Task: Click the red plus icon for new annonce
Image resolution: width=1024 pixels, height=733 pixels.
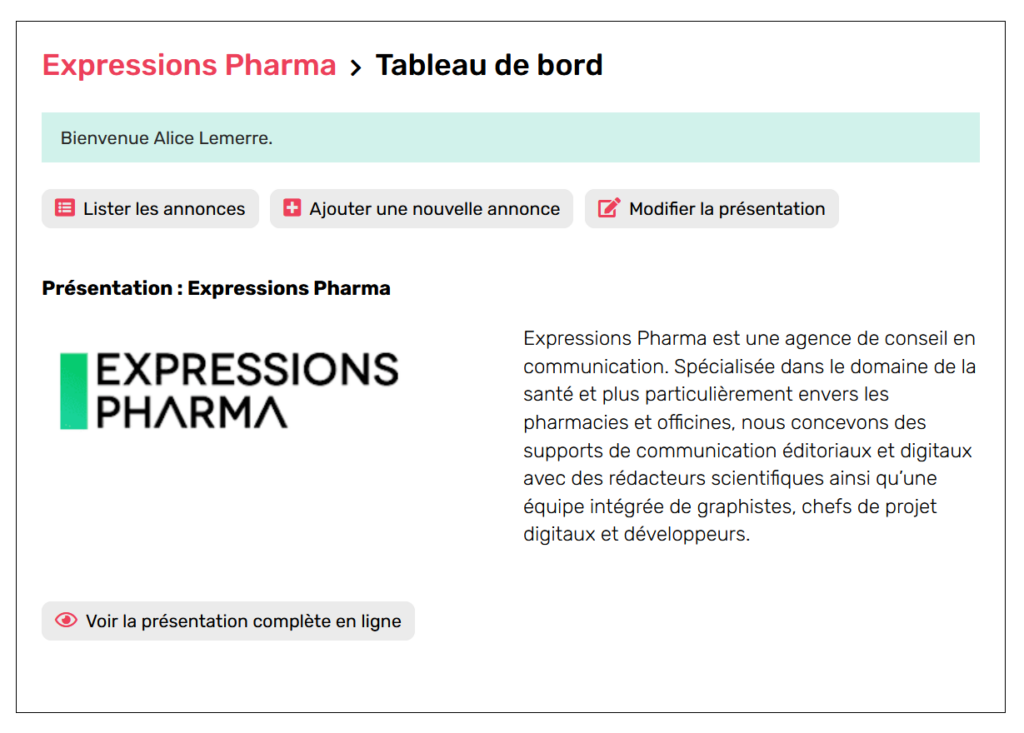Action: coord(292,208)
